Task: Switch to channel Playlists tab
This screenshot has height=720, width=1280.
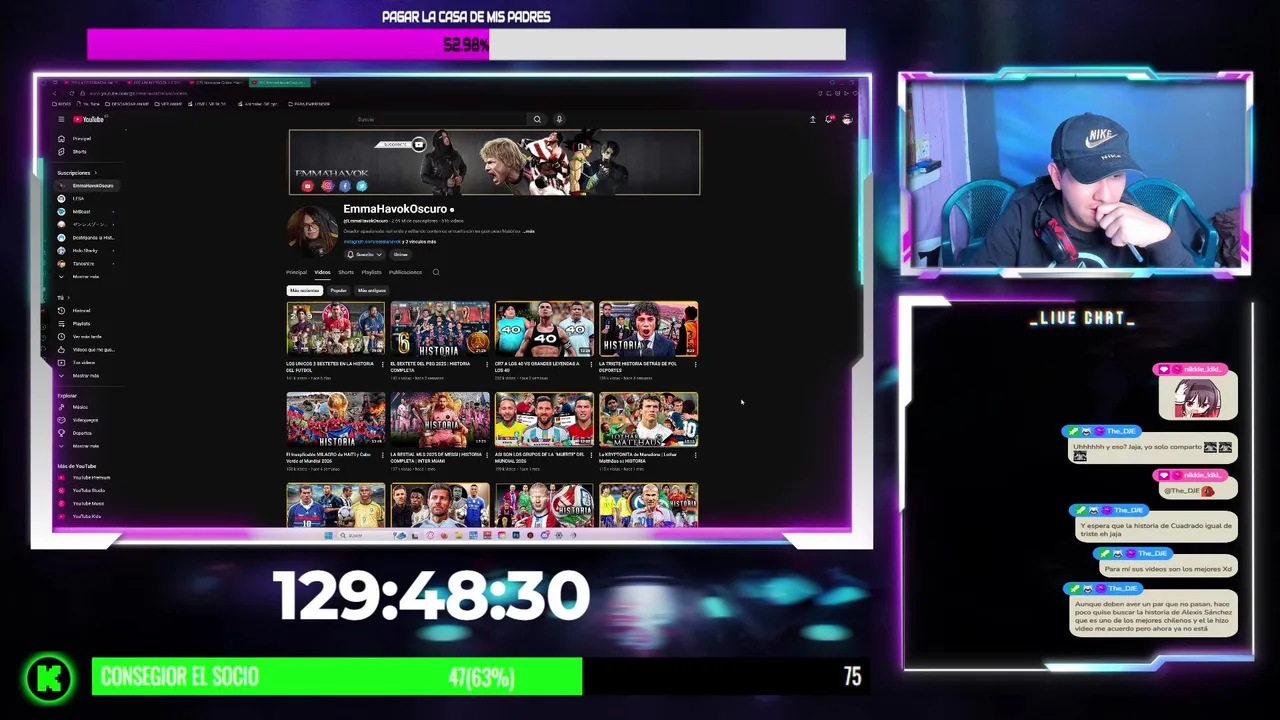Action: (371, 272)
